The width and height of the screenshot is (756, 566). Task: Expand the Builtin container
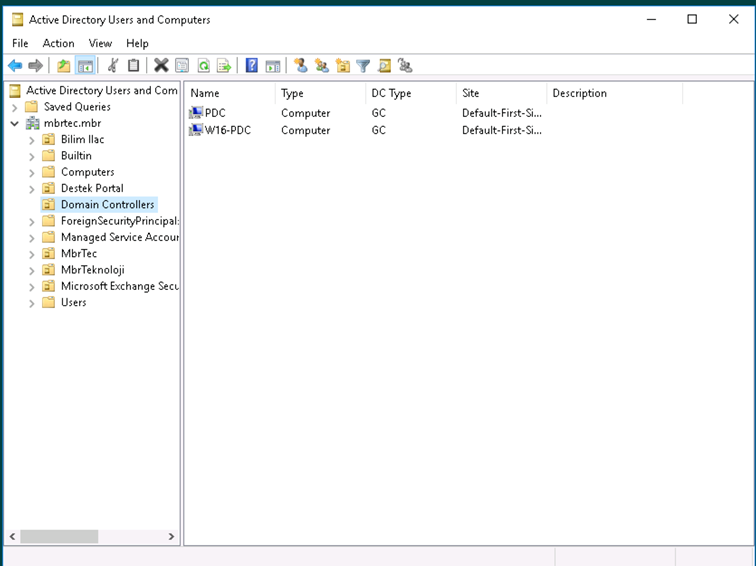[x=32, y=156]
